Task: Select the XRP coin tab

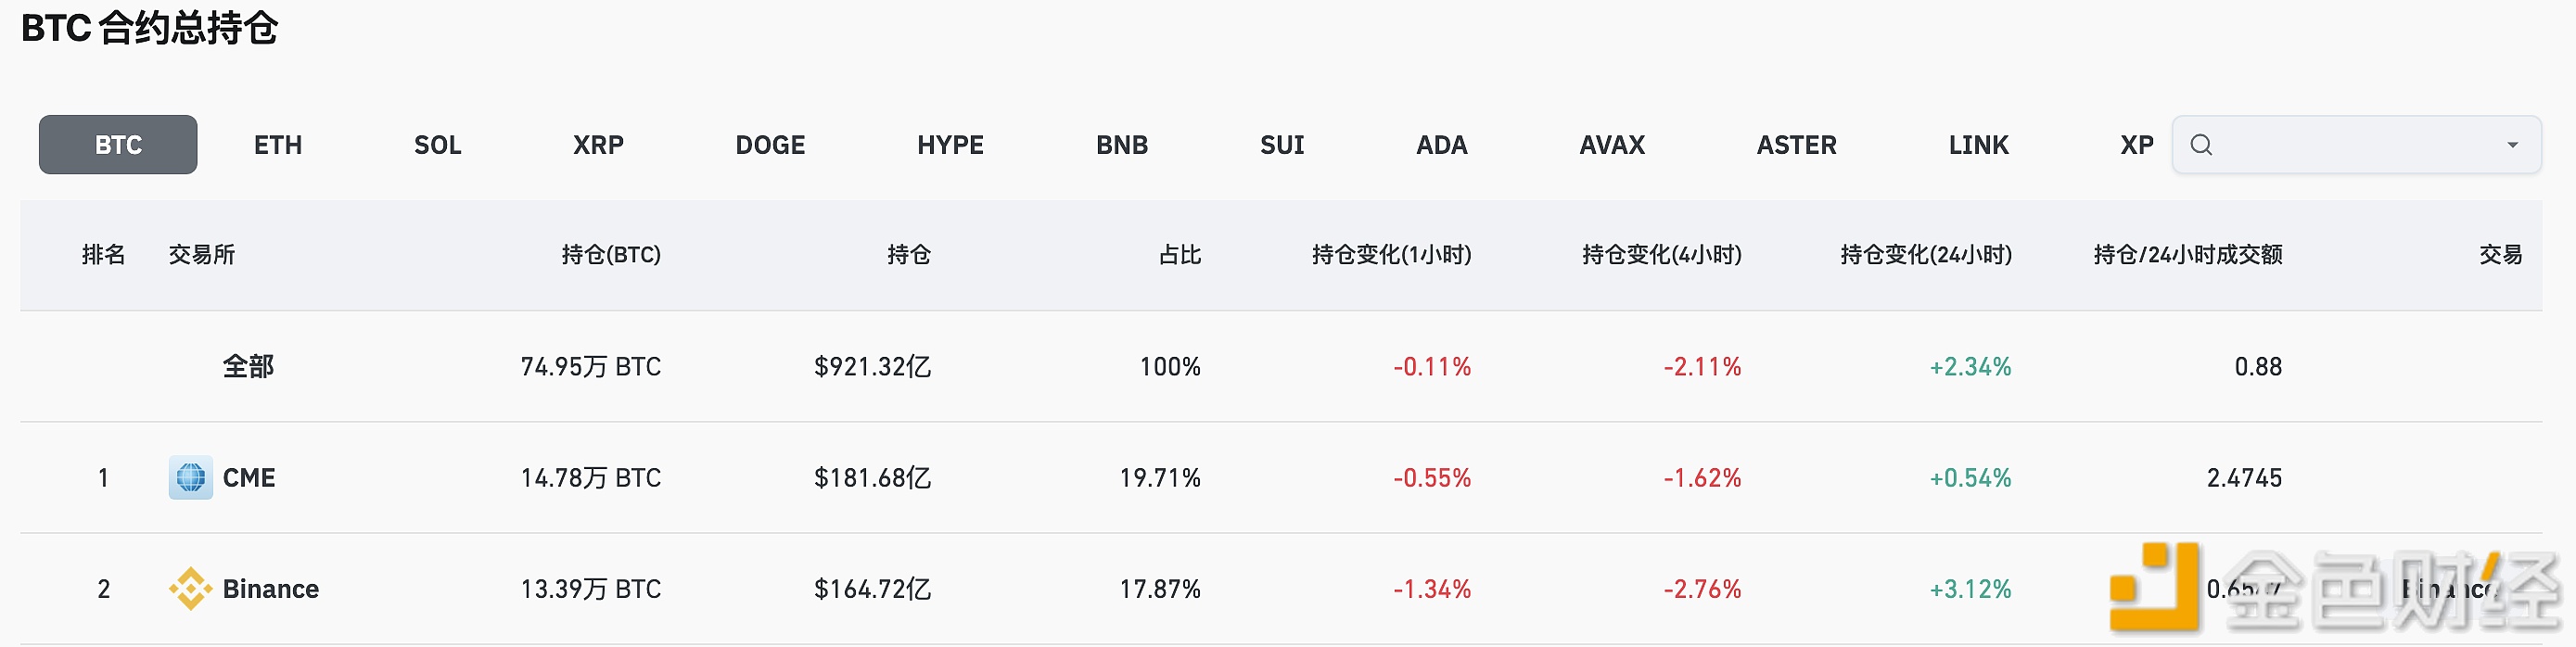Action: pos(598,145)
